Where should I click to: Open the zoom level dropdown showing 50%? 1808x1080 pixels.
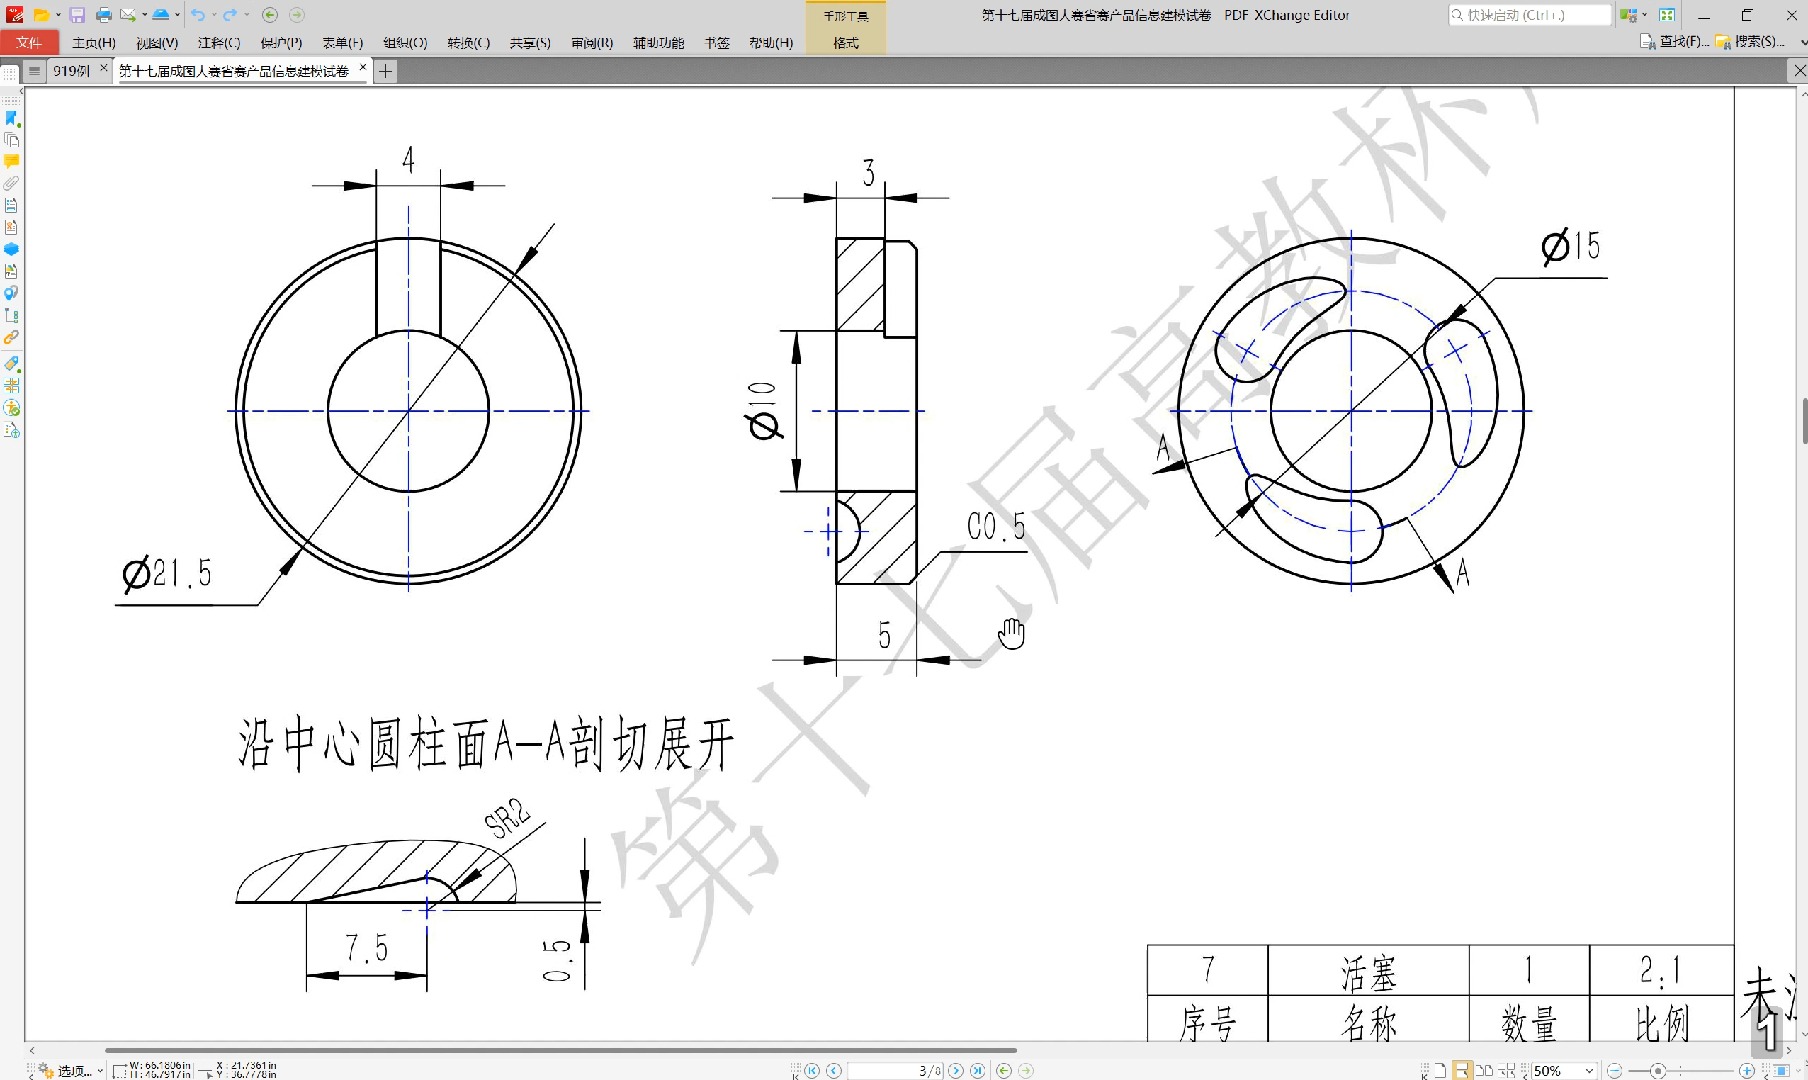pyautogui.click(x=1590, y=1069)
